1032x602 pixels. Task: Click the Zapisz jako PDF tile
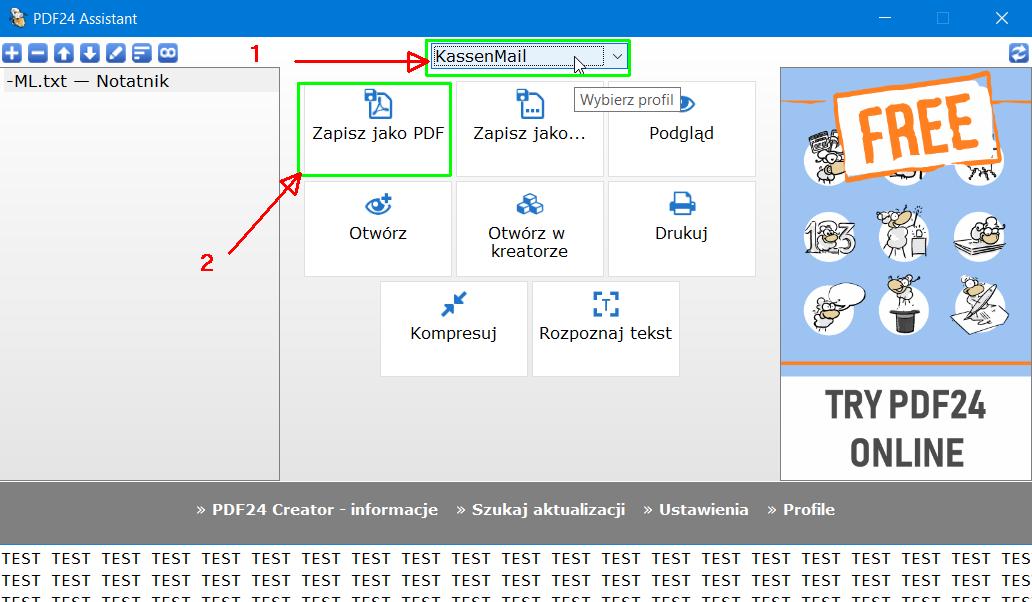[x=378, y=129]
